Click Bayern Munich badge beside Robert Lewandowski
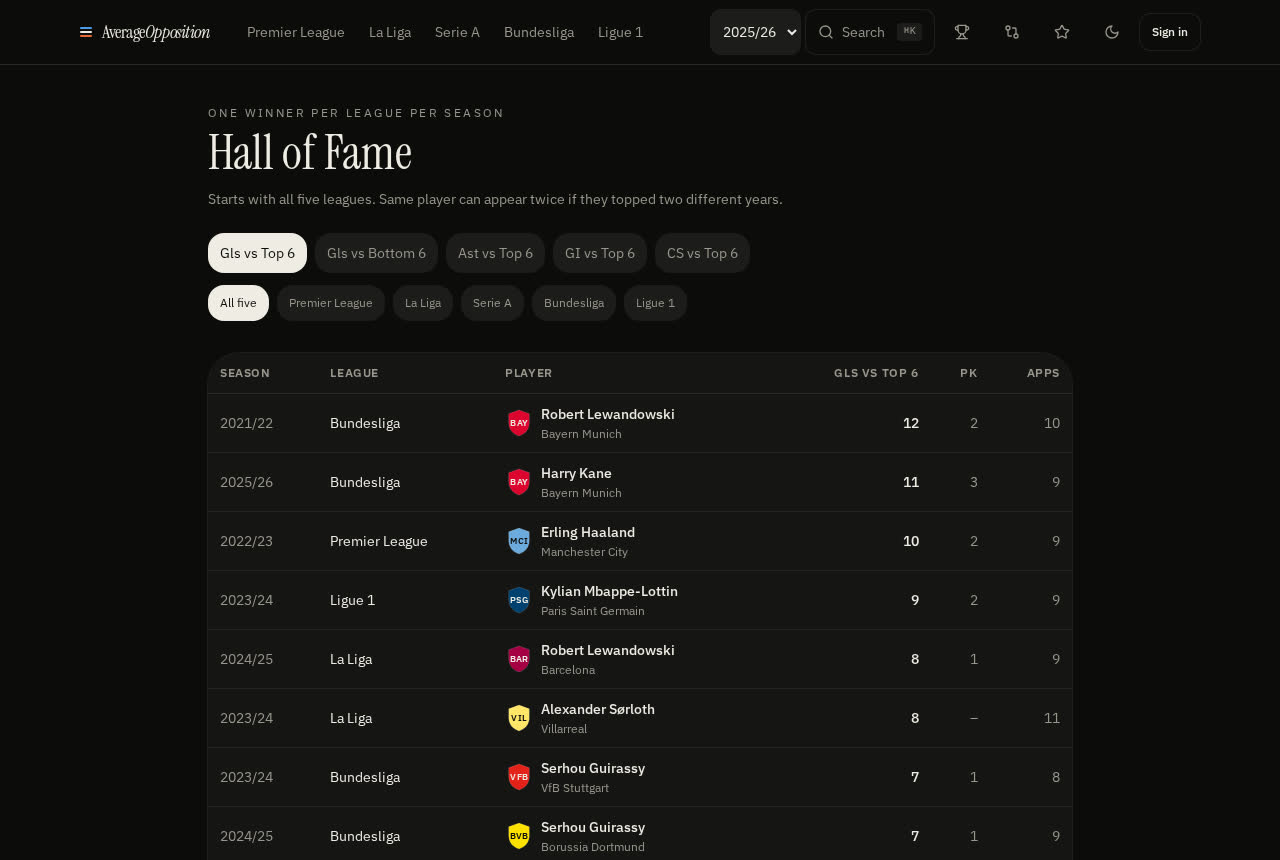The image size is (1280, 860). pos(519,423)
